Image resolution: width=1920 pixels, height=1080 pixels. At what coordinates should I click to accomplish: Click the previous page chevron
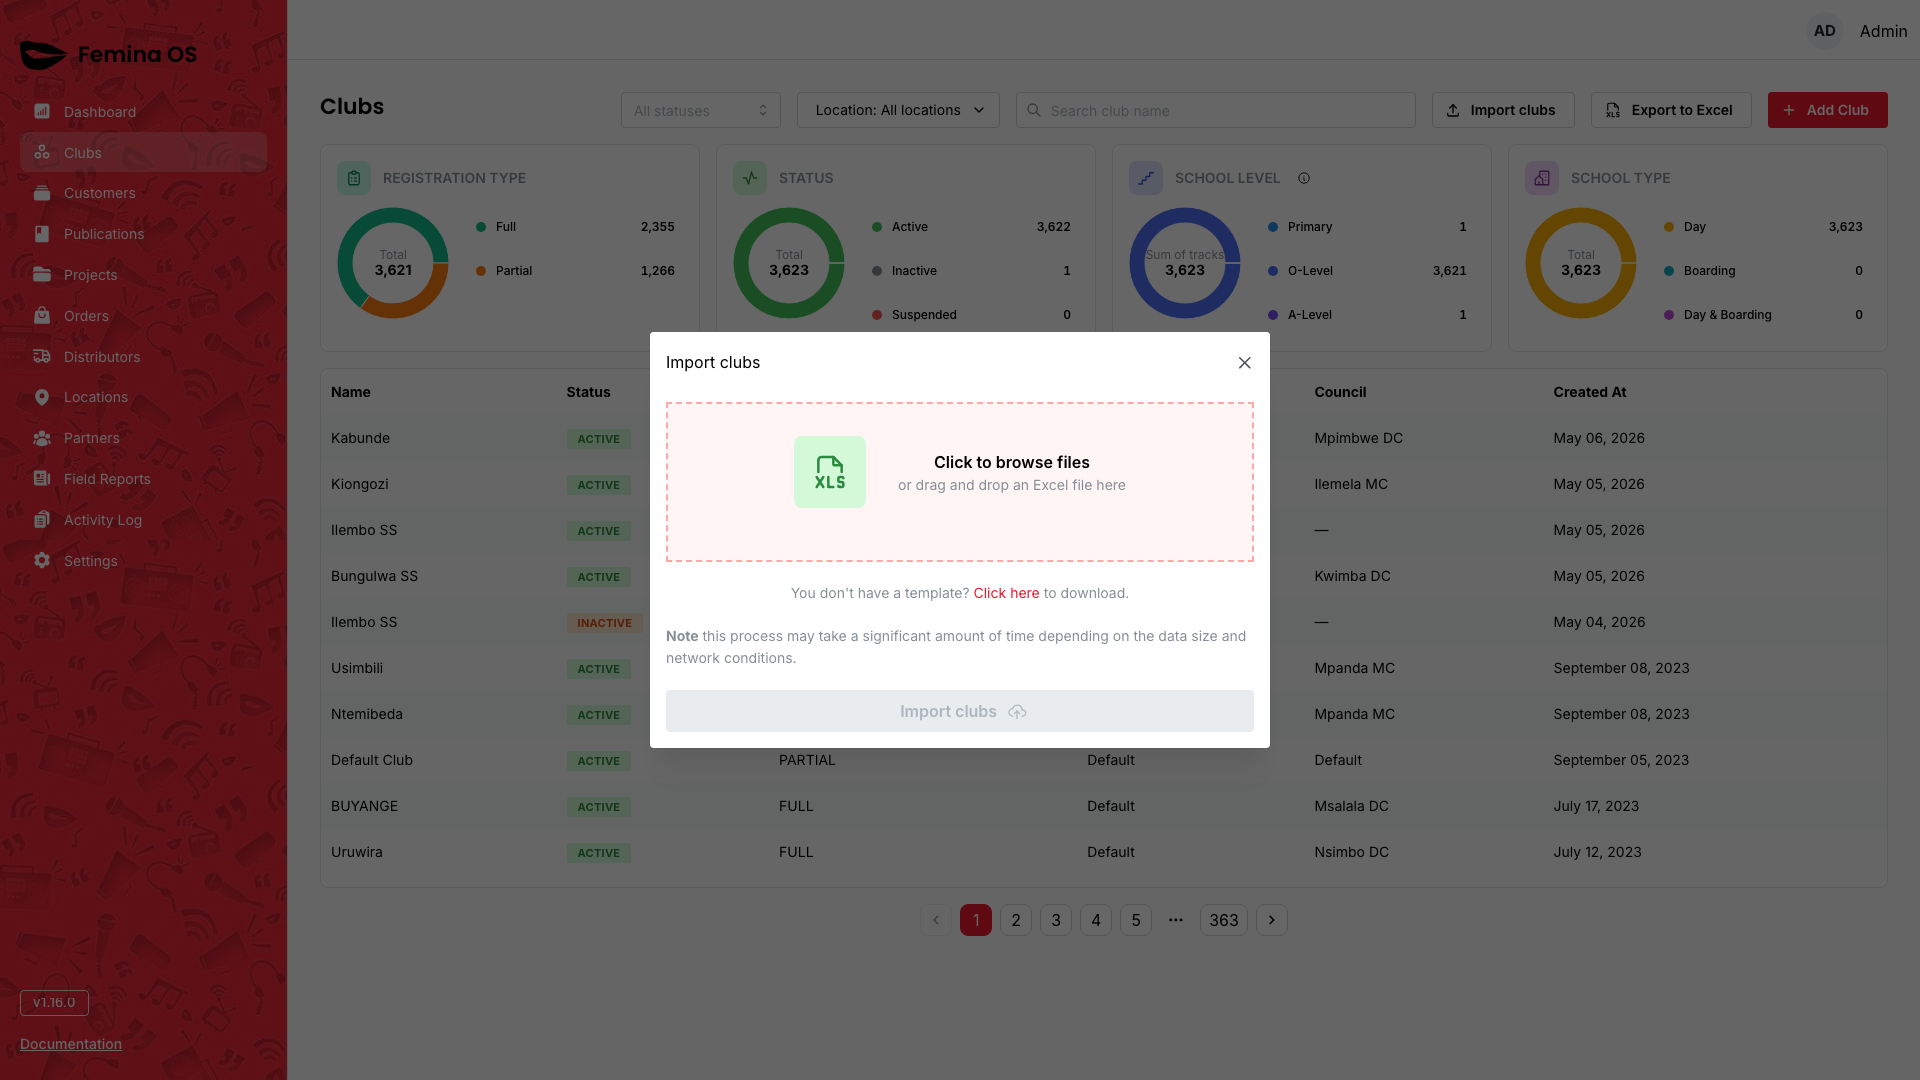pyautogui.click(x=936, y=920)
